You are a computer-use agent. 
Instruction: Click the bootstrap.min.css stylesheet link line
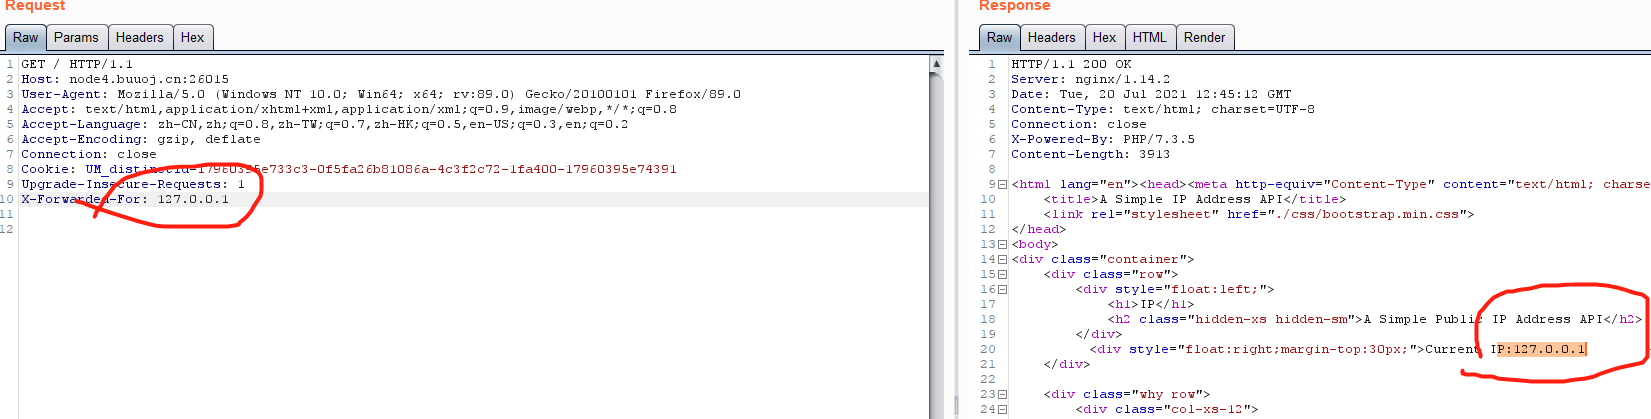[x=1259, y=214]
